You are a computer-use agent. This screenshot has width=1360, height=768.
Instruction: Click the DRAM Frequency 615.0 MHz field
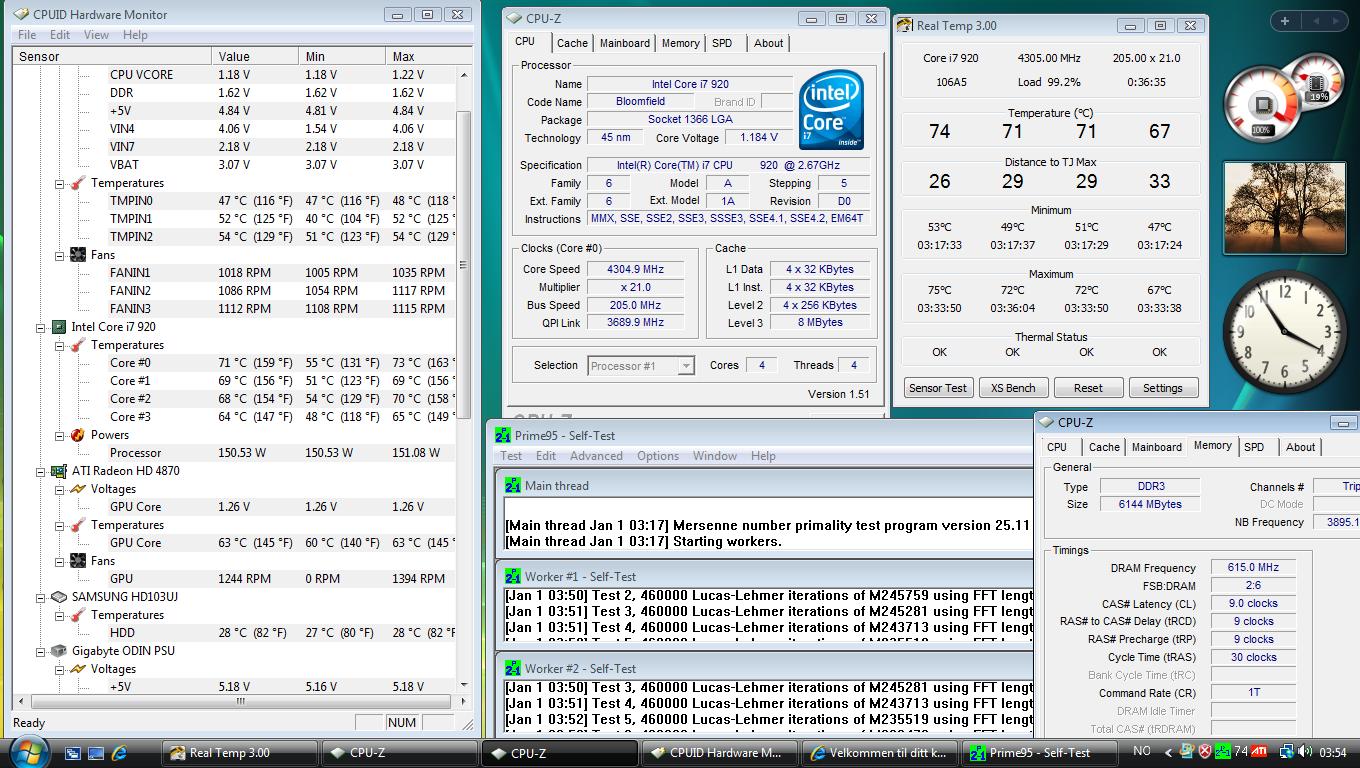(x=1253, y=567)
